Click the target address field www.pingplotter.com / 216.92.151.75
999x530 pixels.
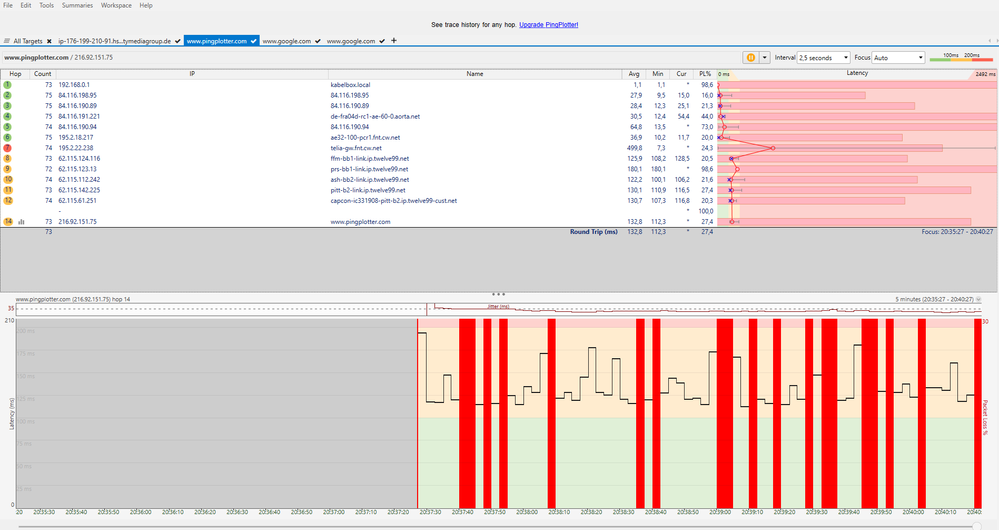click(59, 57)
